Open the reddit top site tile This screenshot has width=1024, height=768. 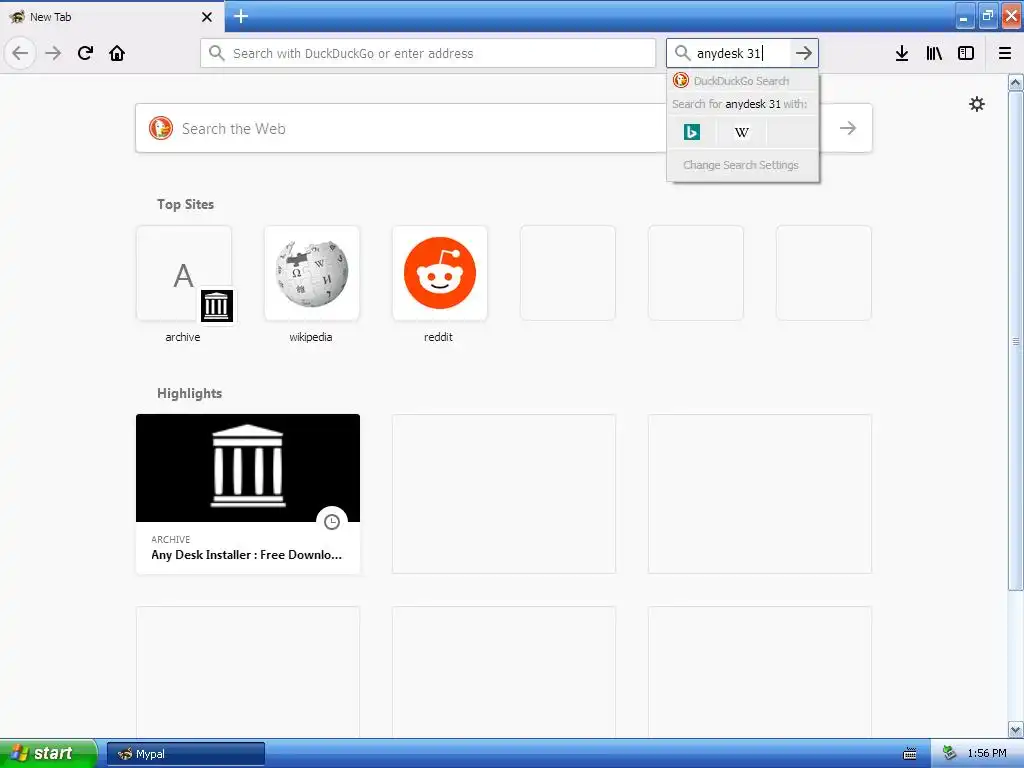pyautogui.click(x=440, y=273)
